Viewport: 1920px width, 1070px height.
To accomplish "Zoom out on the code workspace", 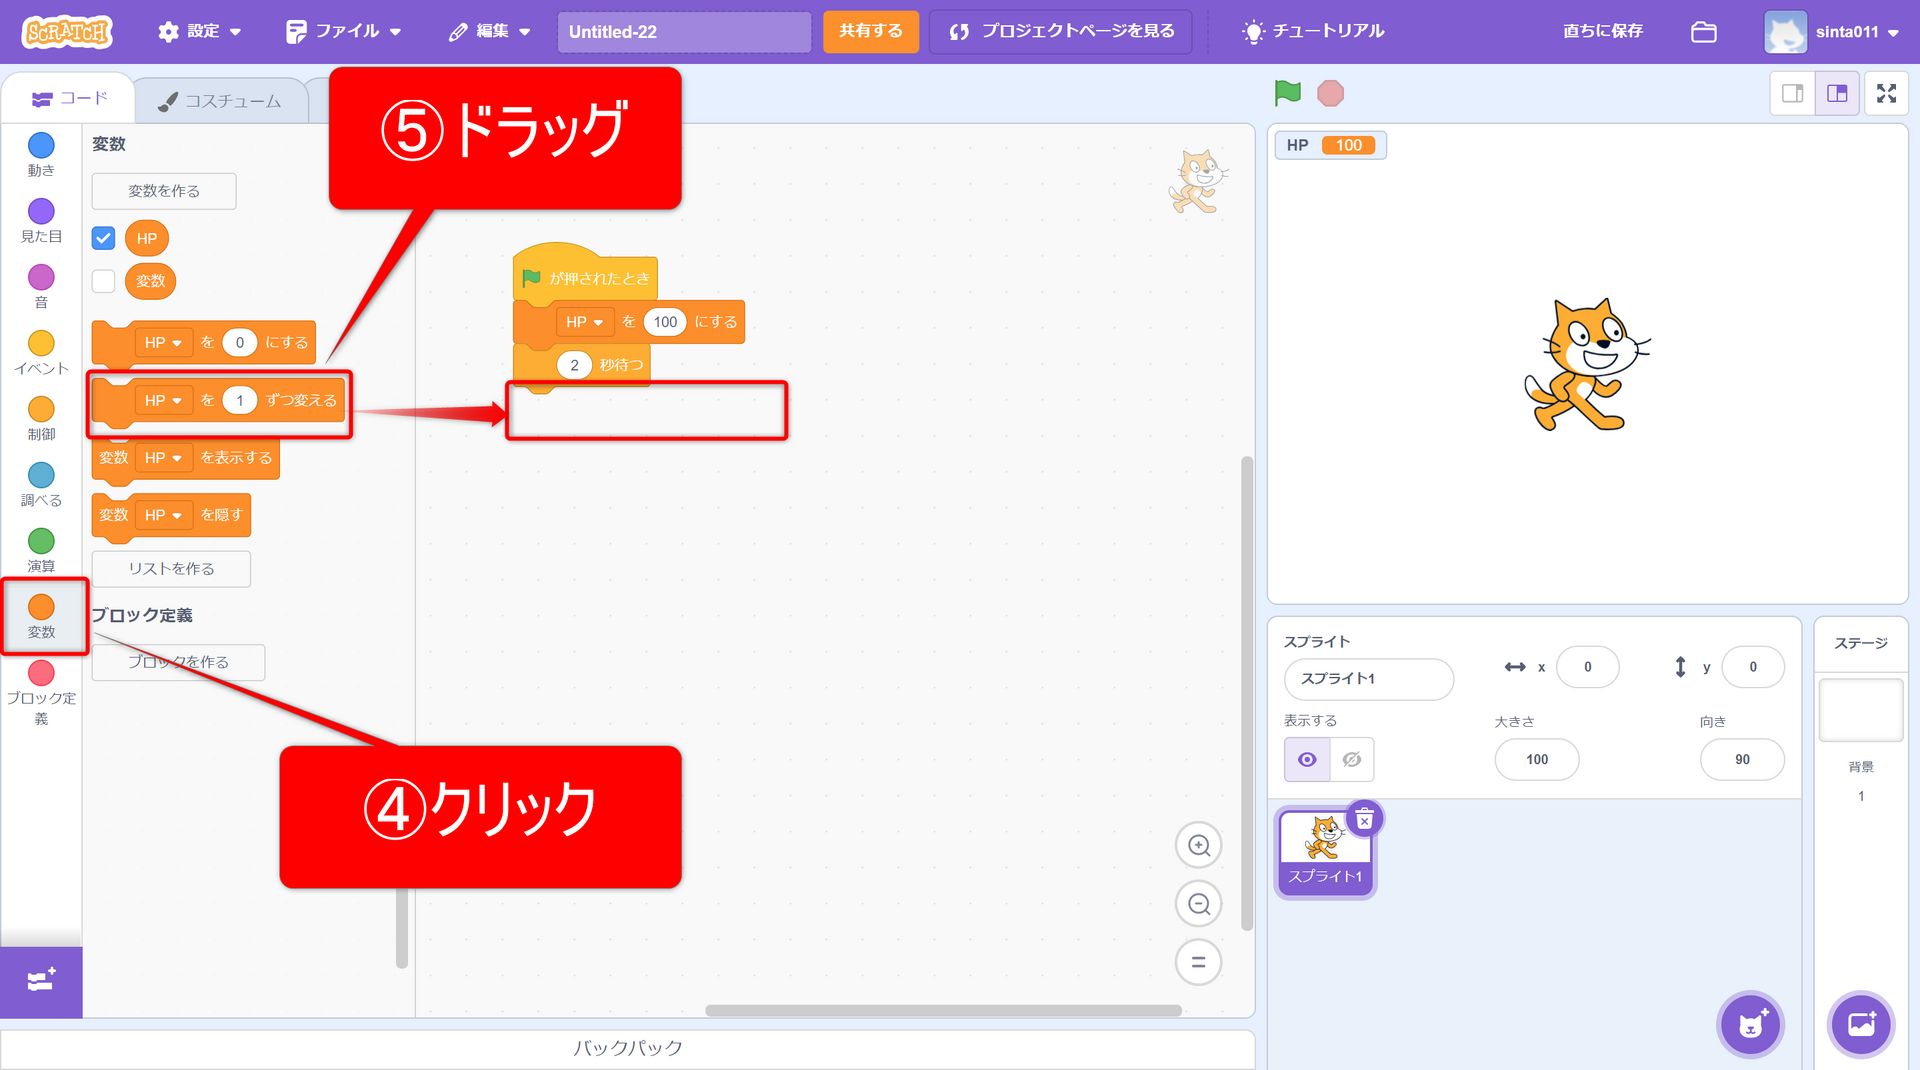I will (x=1198, y=905).
